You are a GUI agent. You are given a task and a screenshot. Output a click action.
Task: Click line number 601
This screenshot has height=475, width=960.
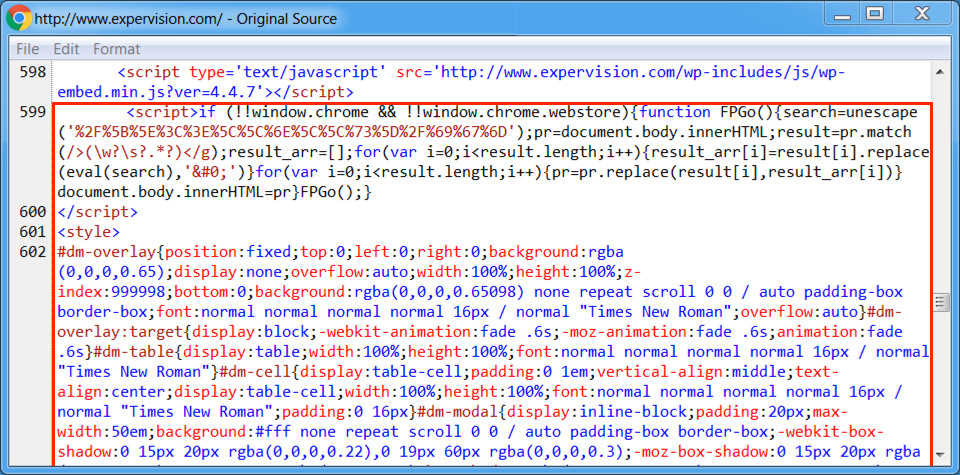click(x=33, y=232)
